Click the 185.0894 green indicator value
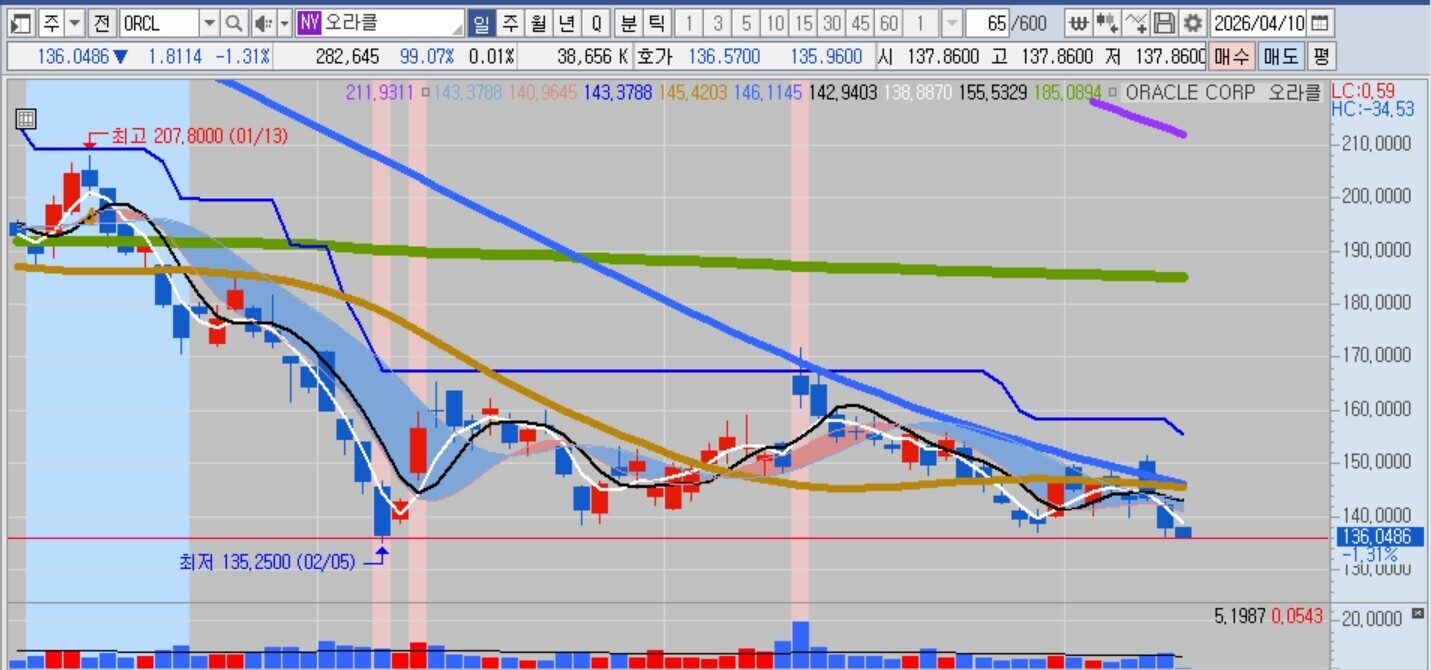The image size is (1431, 670). [1067, 92]
